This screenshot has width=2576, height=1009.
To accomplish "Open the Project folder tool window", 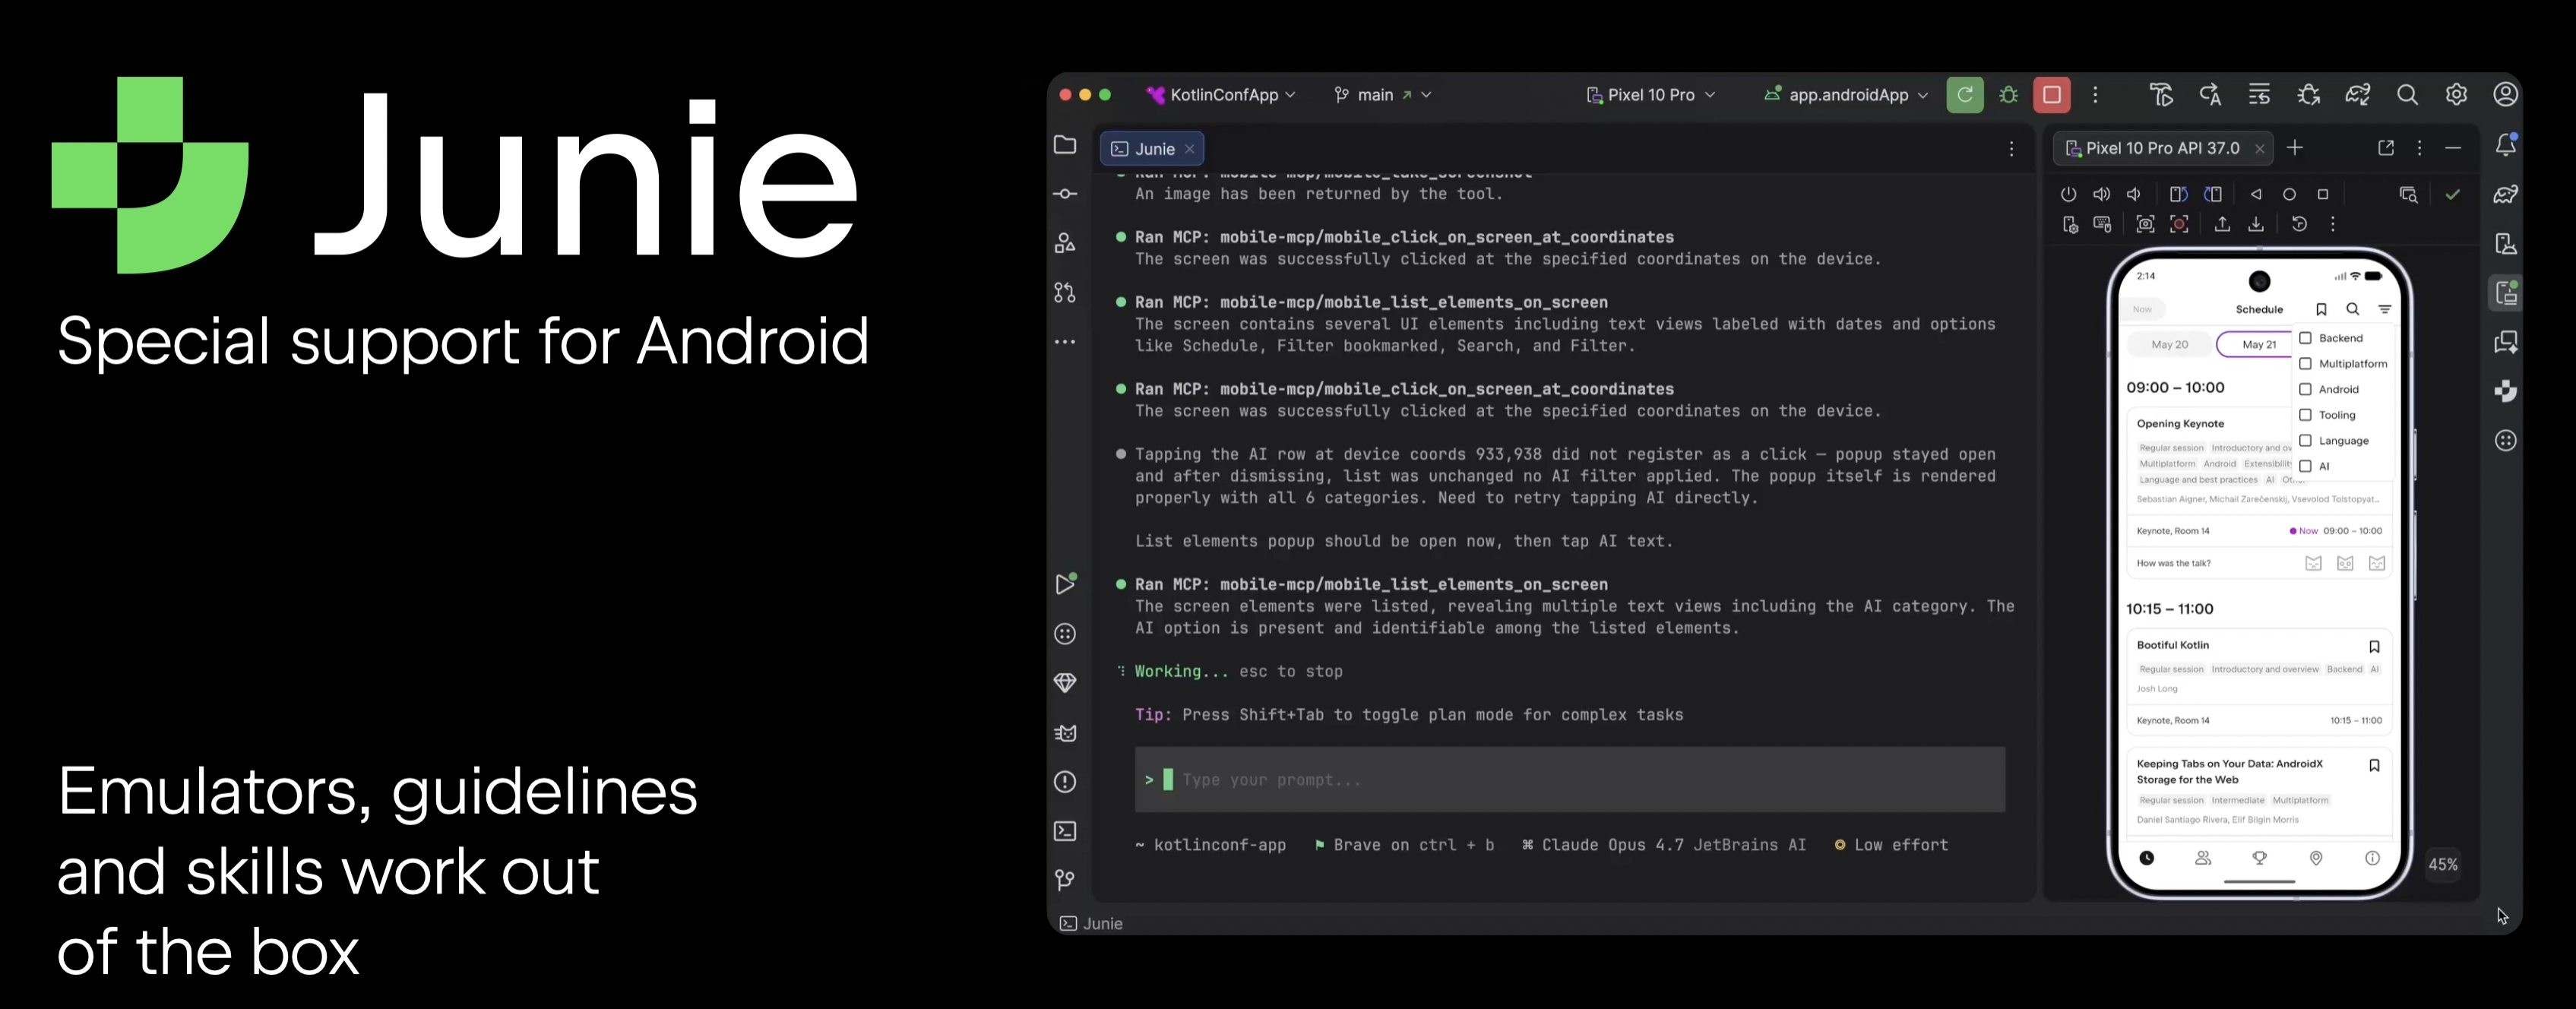I will pos(1065,145).
